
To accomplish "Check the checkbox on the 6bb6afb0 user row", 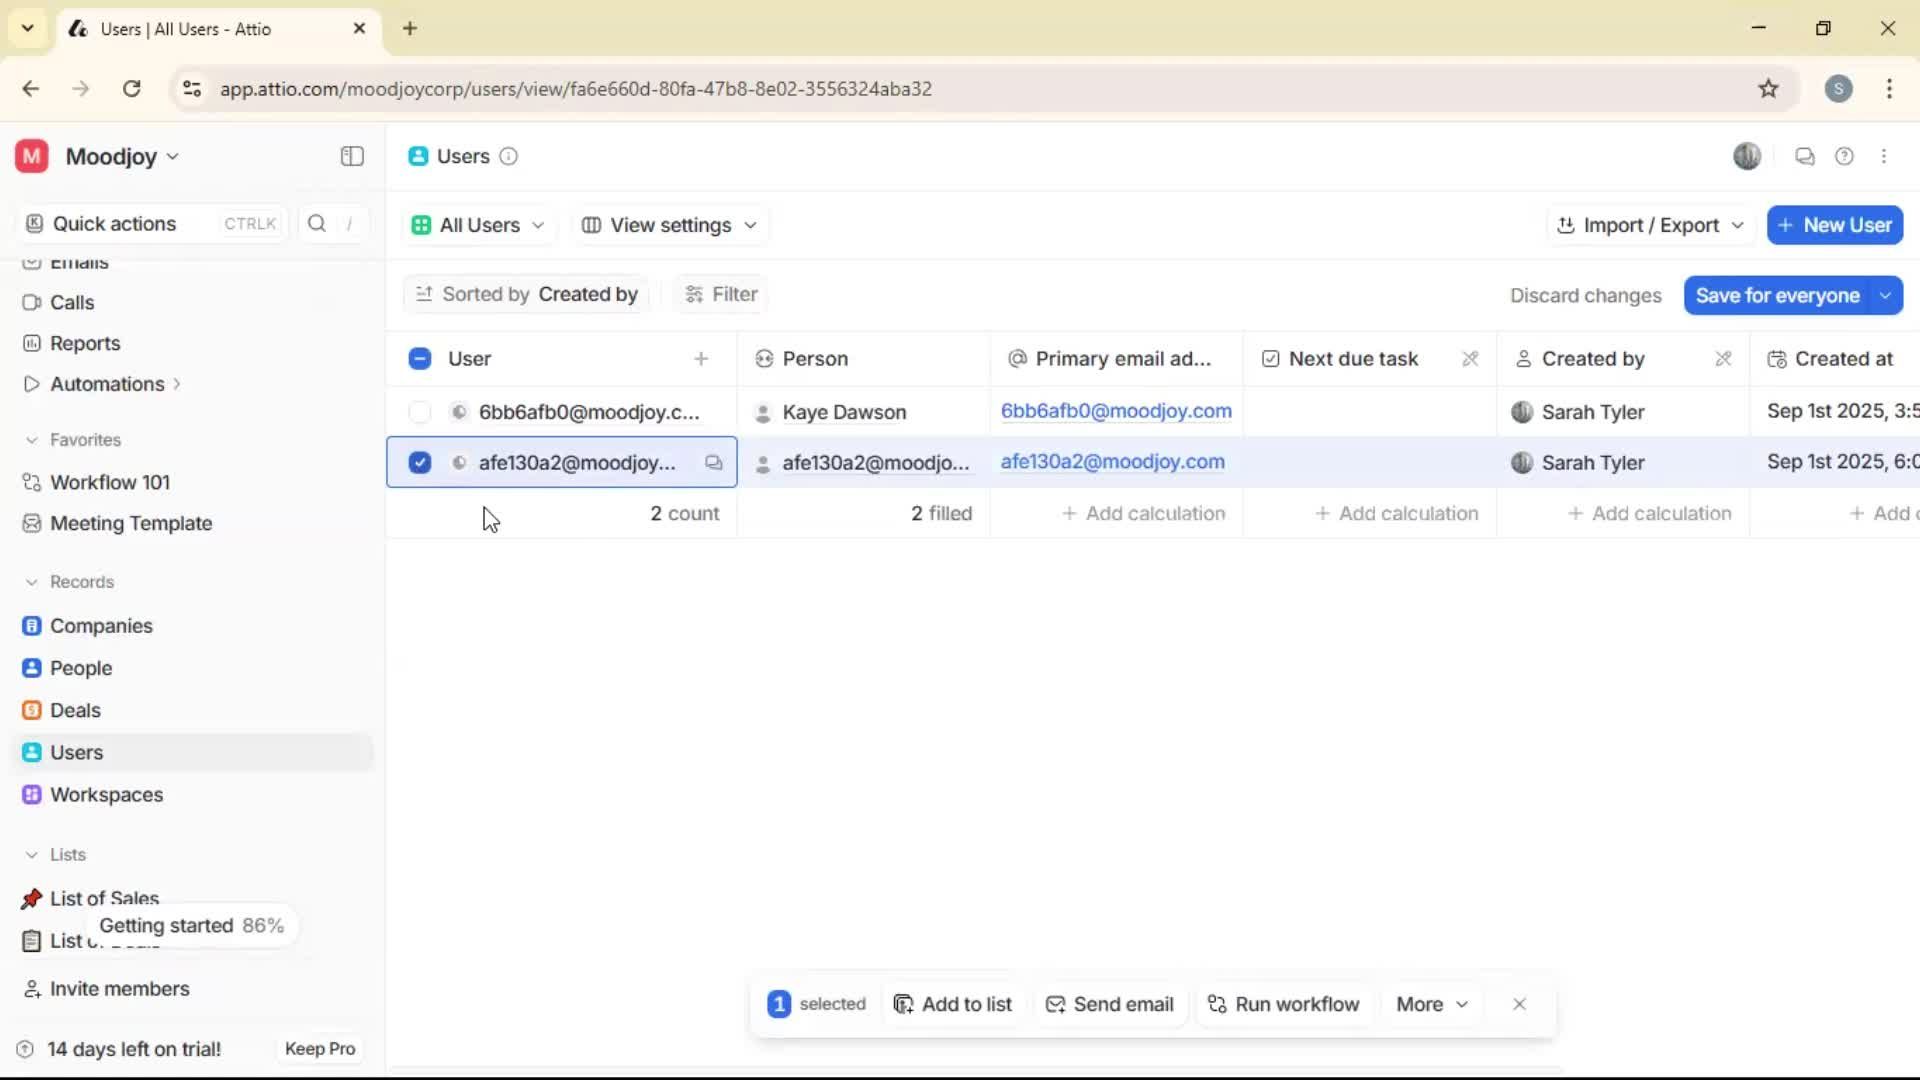I will tap(419, 411).
